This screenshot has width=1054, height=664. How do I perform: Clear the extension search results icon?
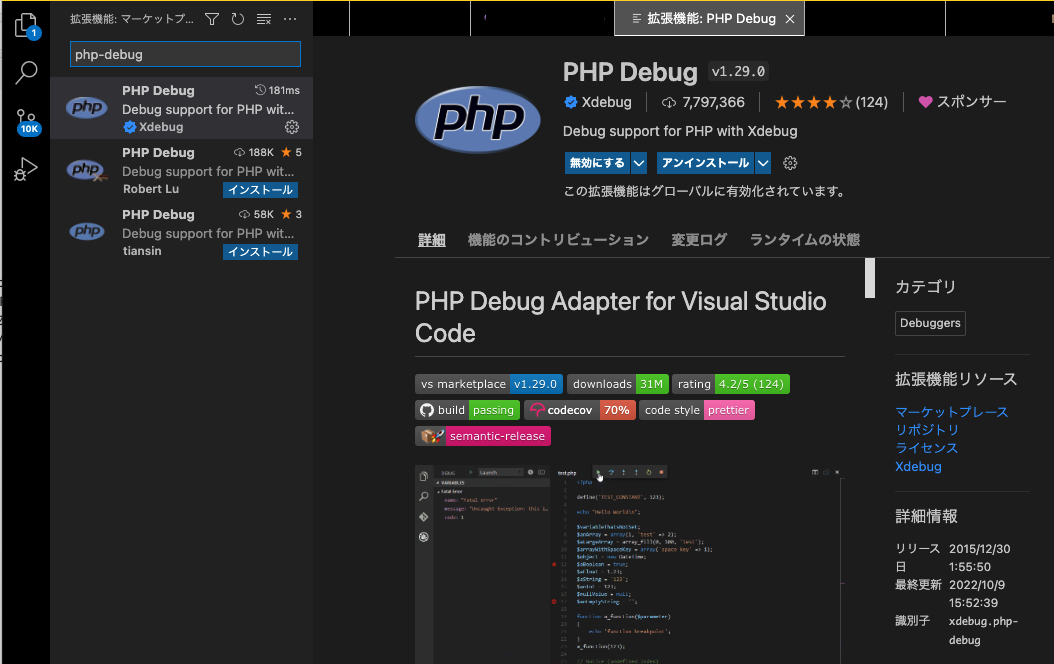click(263, 18)
